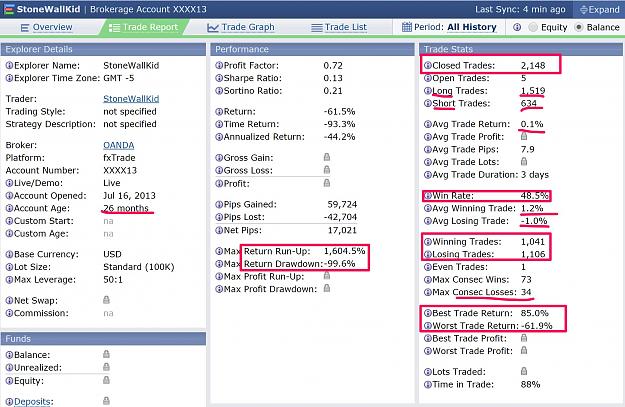Click the Win Rate value 48.5%

[x=535, y=196]
